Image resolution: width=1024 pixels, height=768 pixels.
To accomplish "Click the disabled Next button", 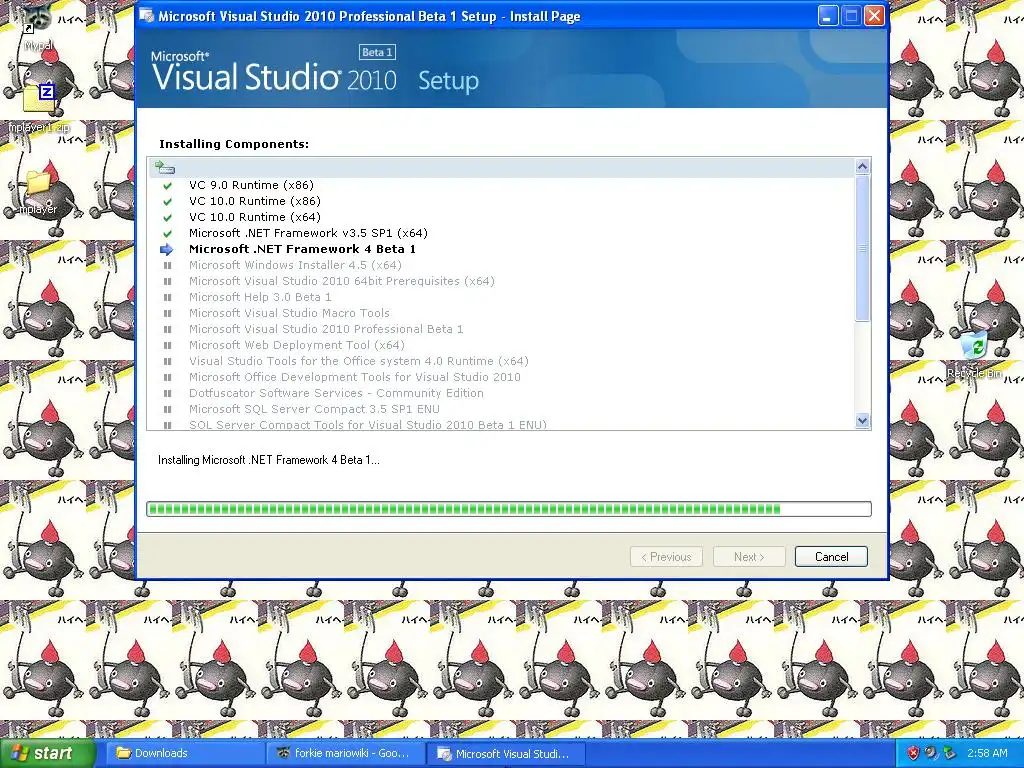I will [748, 556].
